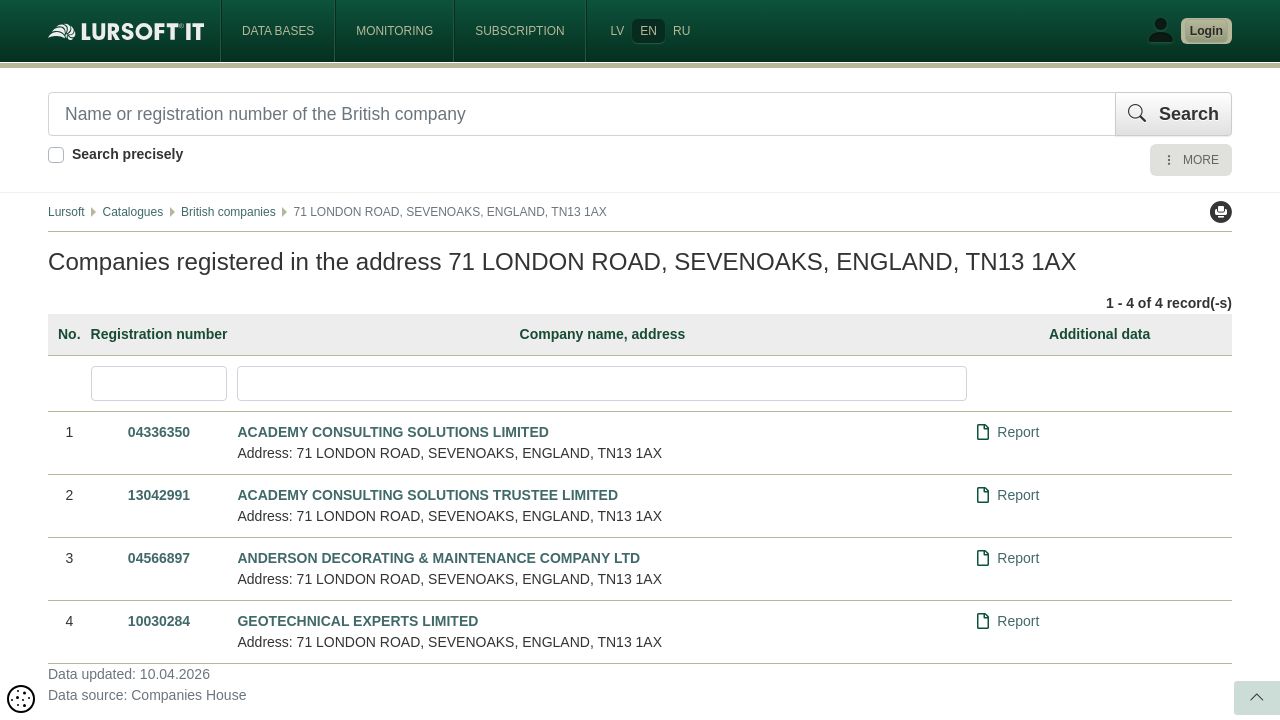Viewport: 1280px width, 720px height.
Task: Select the EN language option
Action: tap(648, 31)
